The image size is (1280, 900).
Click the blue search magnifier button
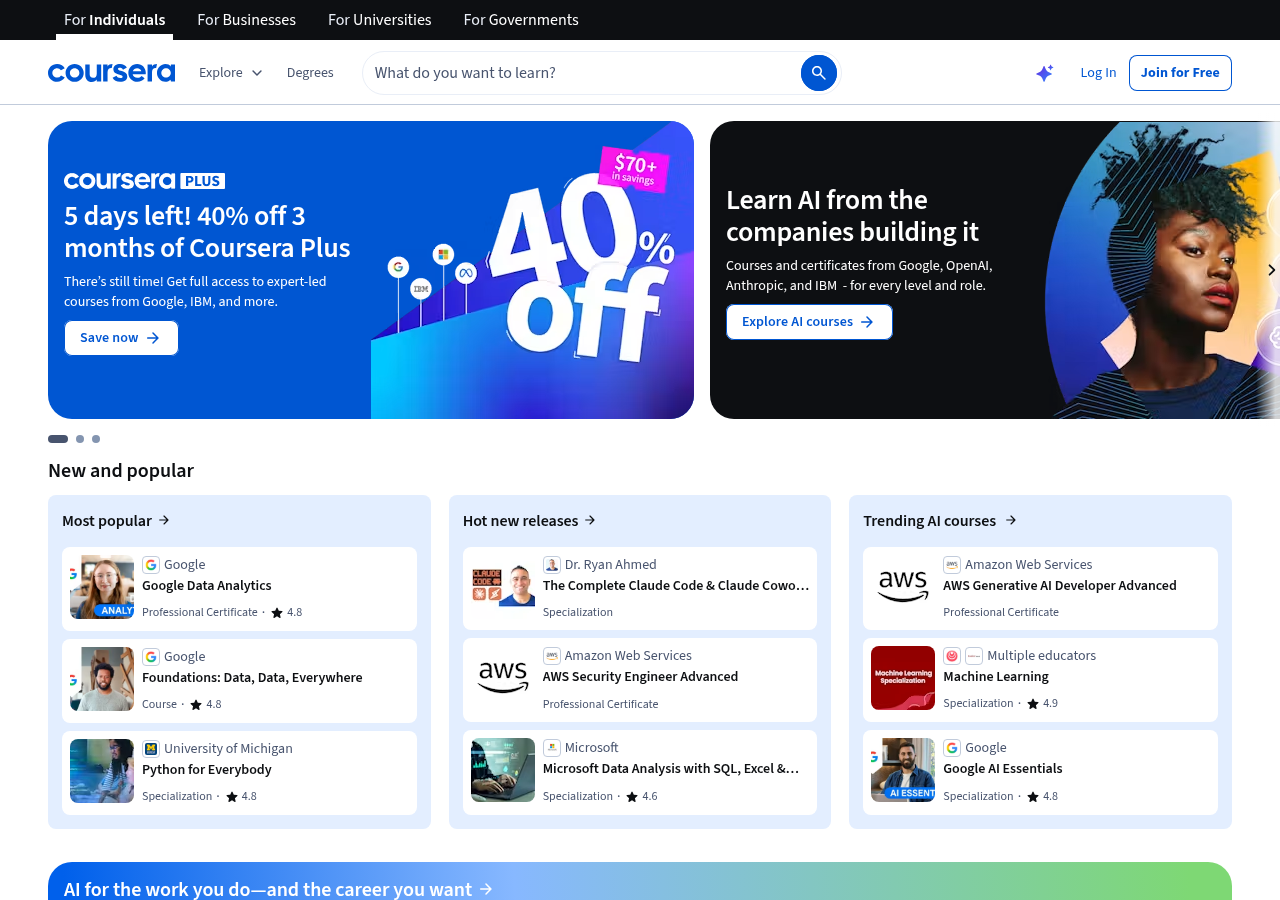[x=818, y=73]
